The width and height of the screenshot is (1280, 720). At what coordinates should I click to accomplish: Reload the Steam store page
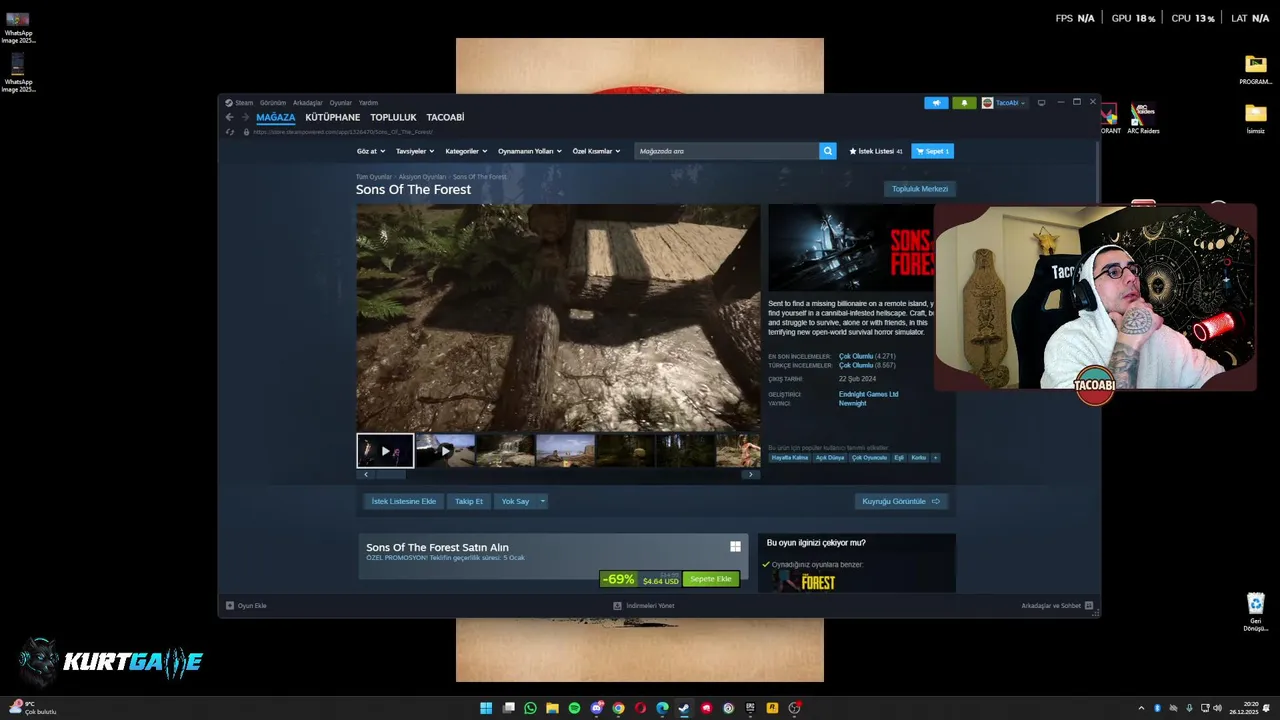click(x=230, y=132)
